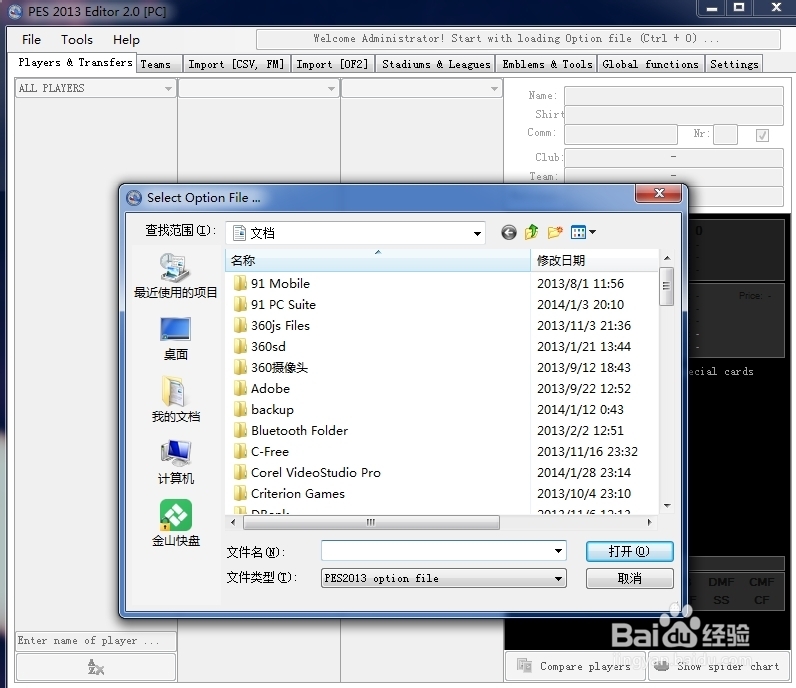Sort files by 修改日期 column header
796x688 pixels.
pyautogui.click(x=594, y=260)
